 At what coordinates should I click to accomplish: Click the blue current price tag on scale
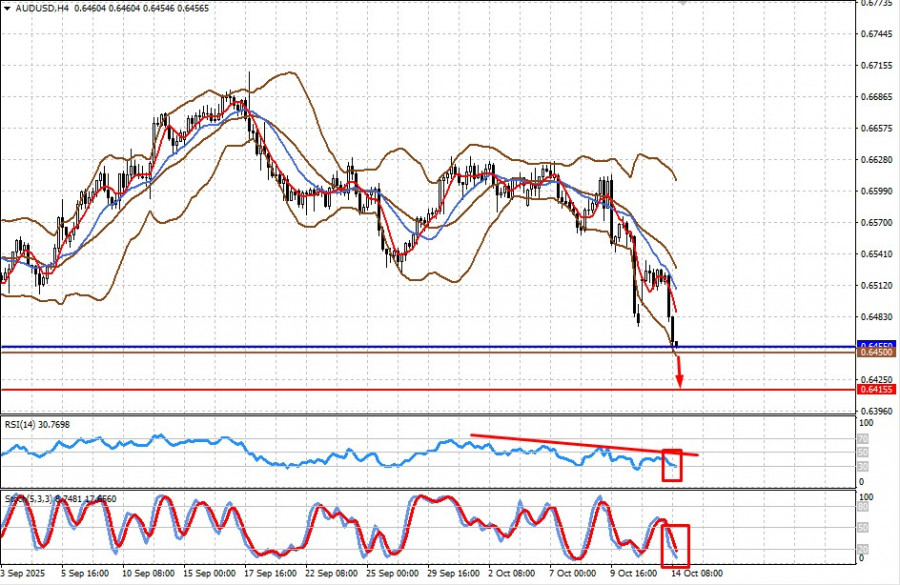[x=876, y=345]
